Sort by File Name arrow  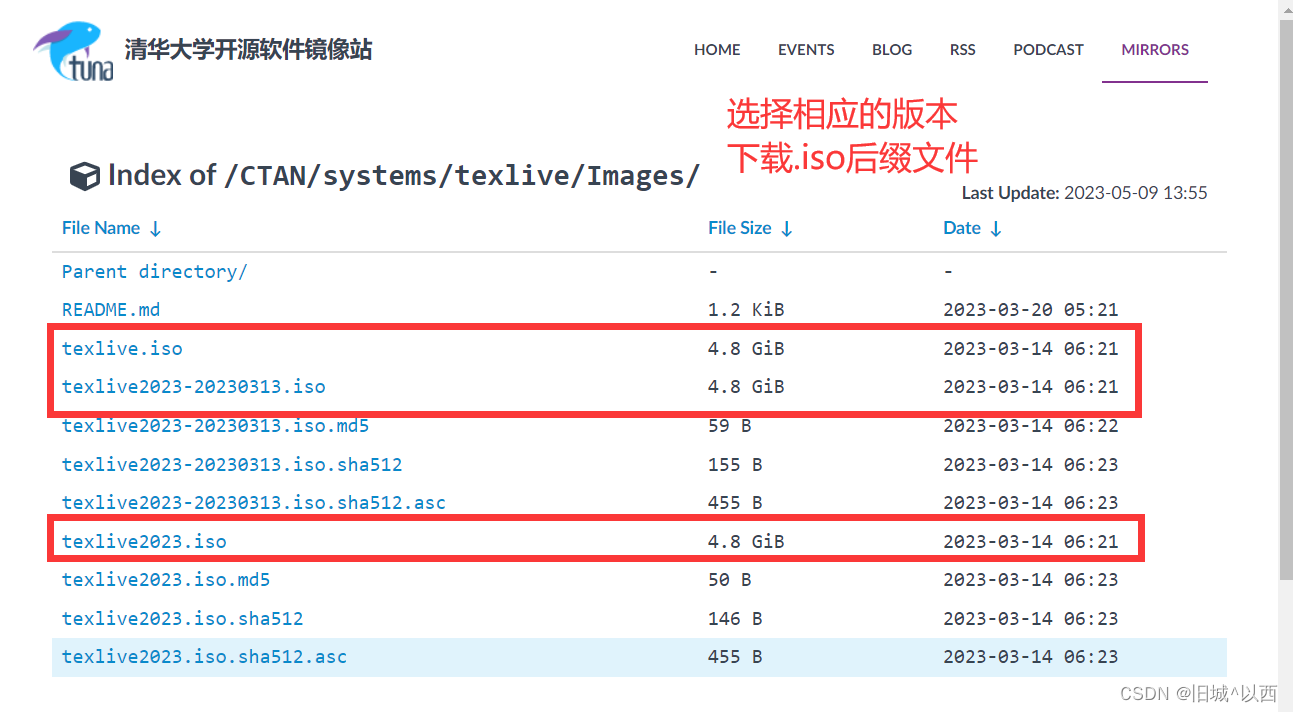tap(155, 229)
